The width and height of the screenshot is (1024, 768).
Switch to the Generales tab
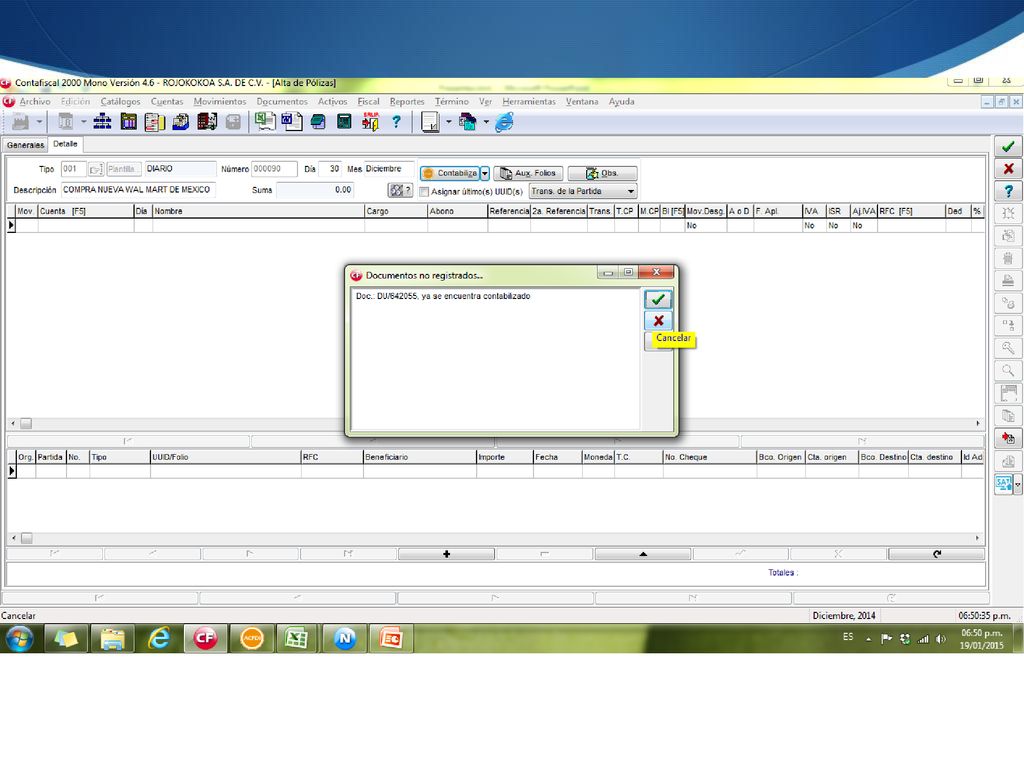pos(25,145)
